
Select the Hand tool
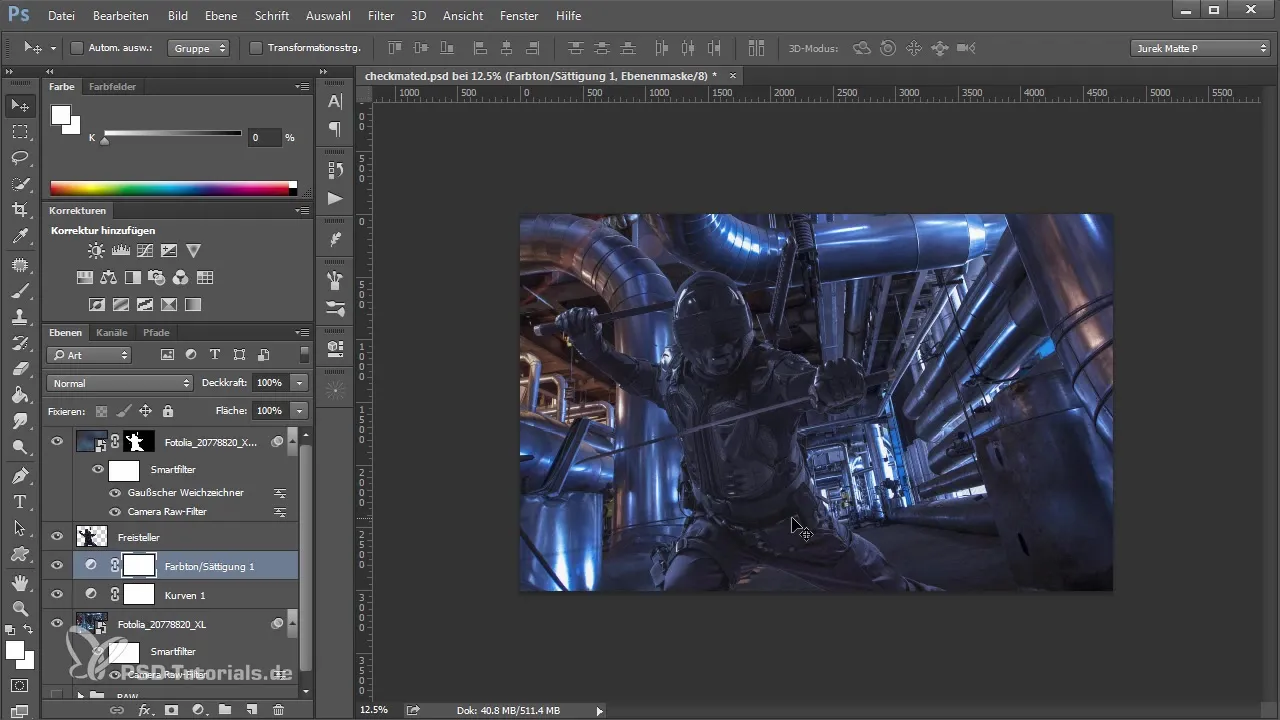click(x=19, y=582)
